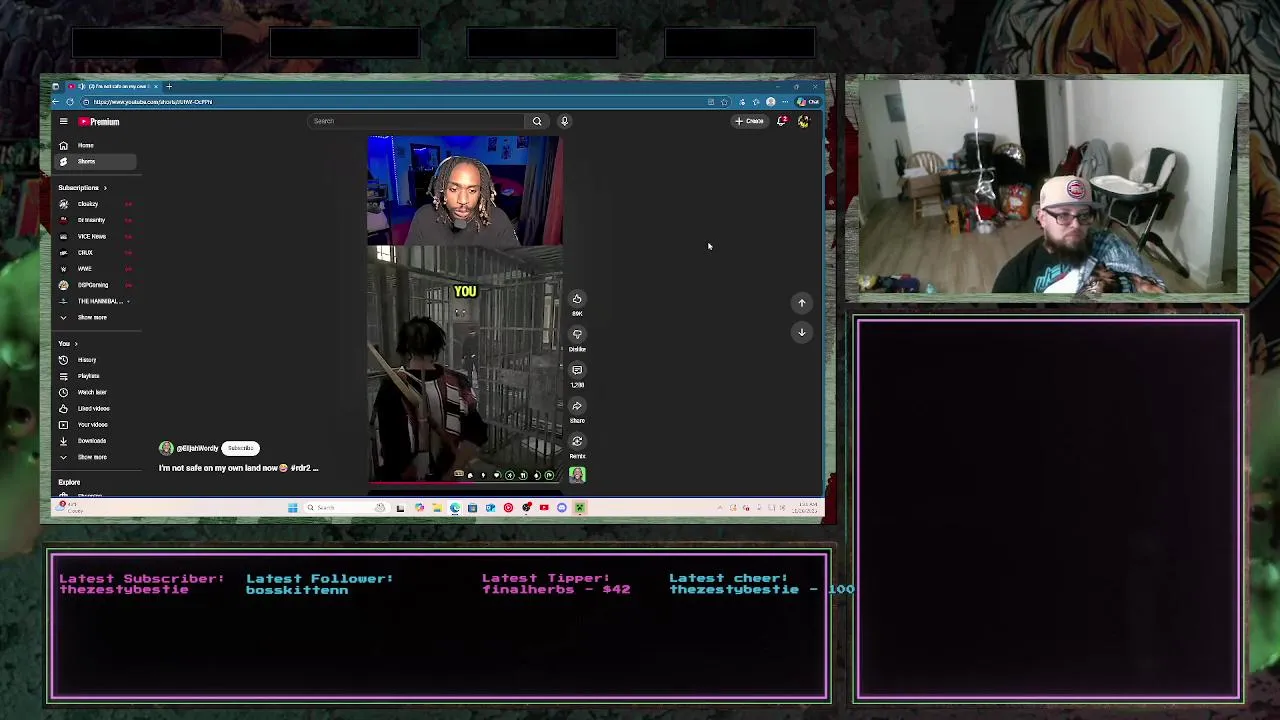This screenshot has height=720, width=1280.
Task: Expand the Subscriptions section header
Action: (x=83, y=187)
